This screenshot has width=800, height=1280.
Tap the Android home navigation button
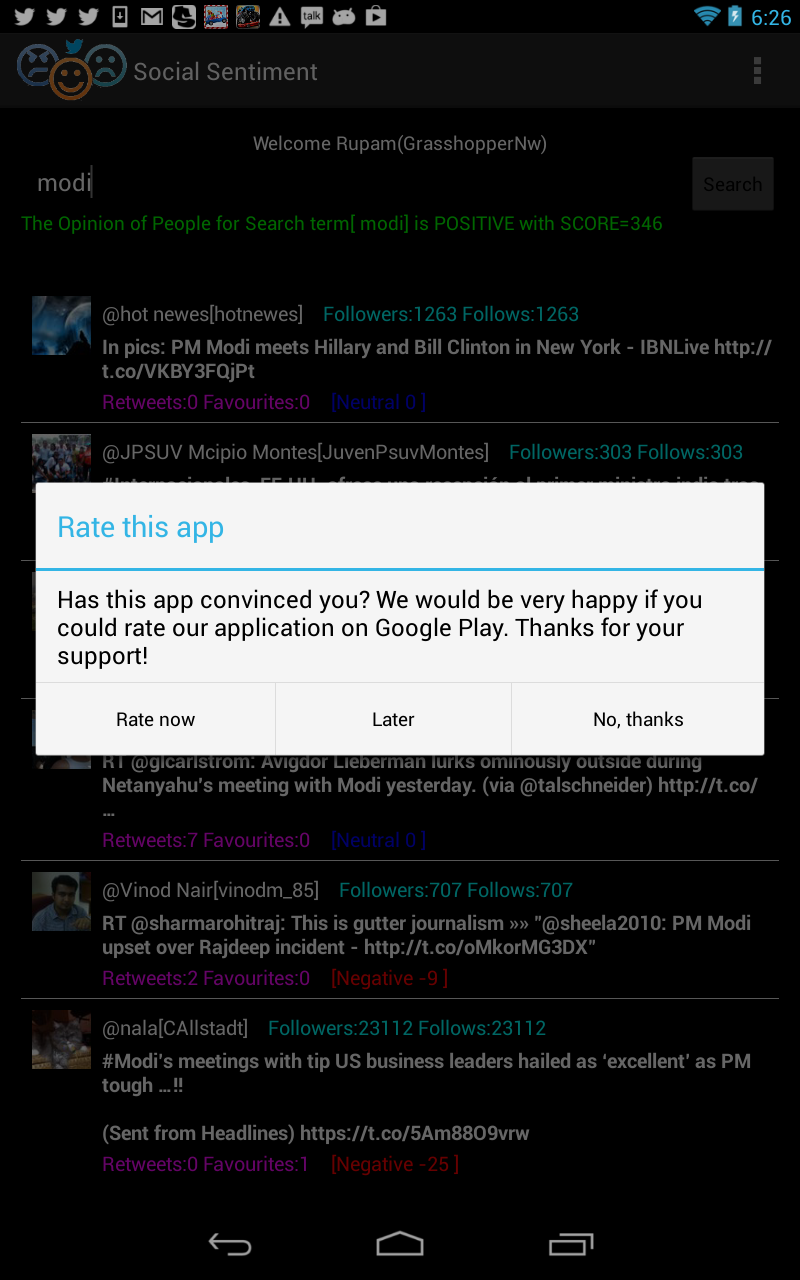(400, 1243)
